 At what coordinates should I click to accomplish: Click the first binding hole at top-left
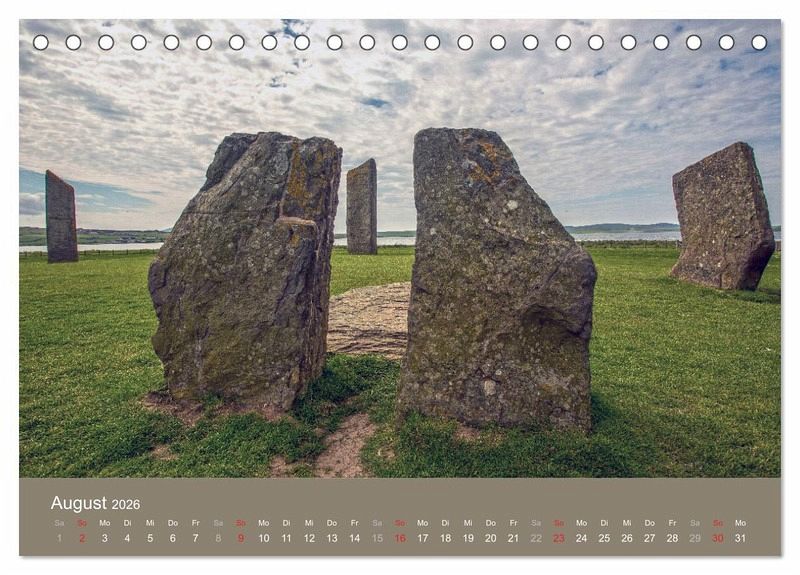[x=41, y=42]
